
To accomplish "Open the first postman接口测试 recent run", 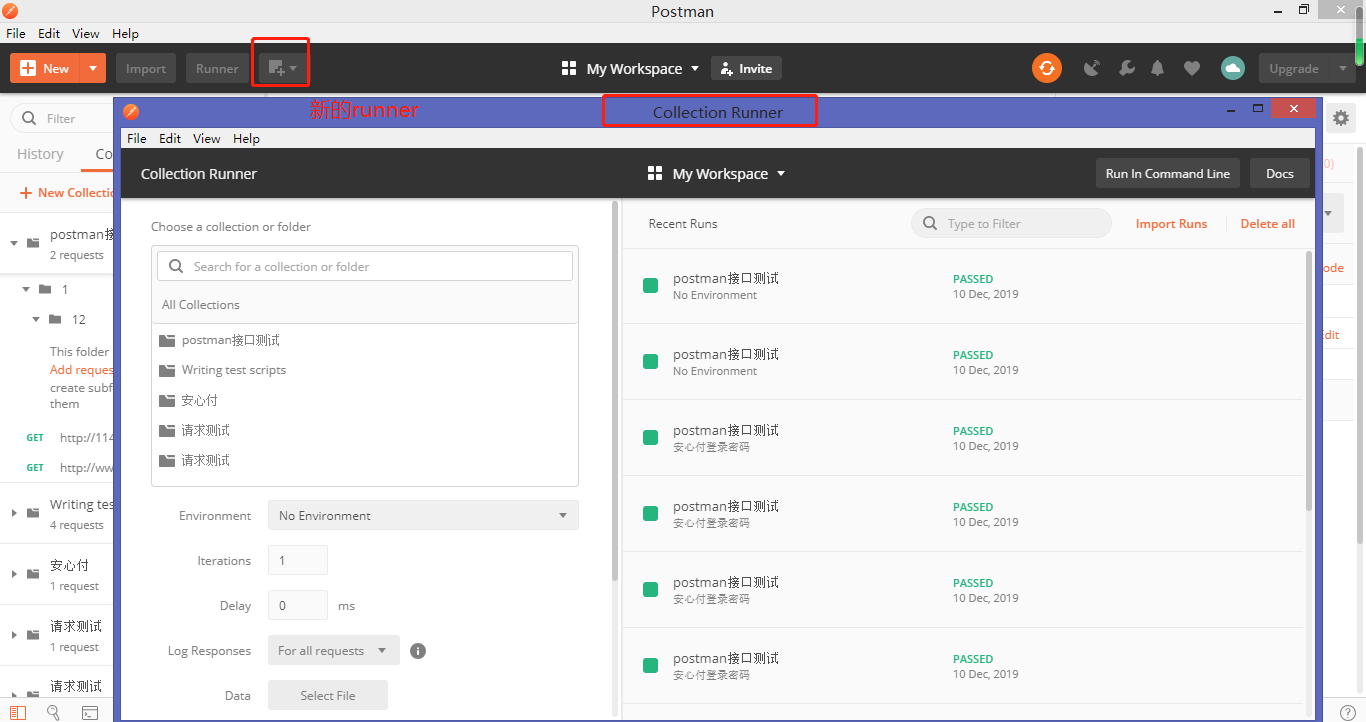I will pos(964,286).
